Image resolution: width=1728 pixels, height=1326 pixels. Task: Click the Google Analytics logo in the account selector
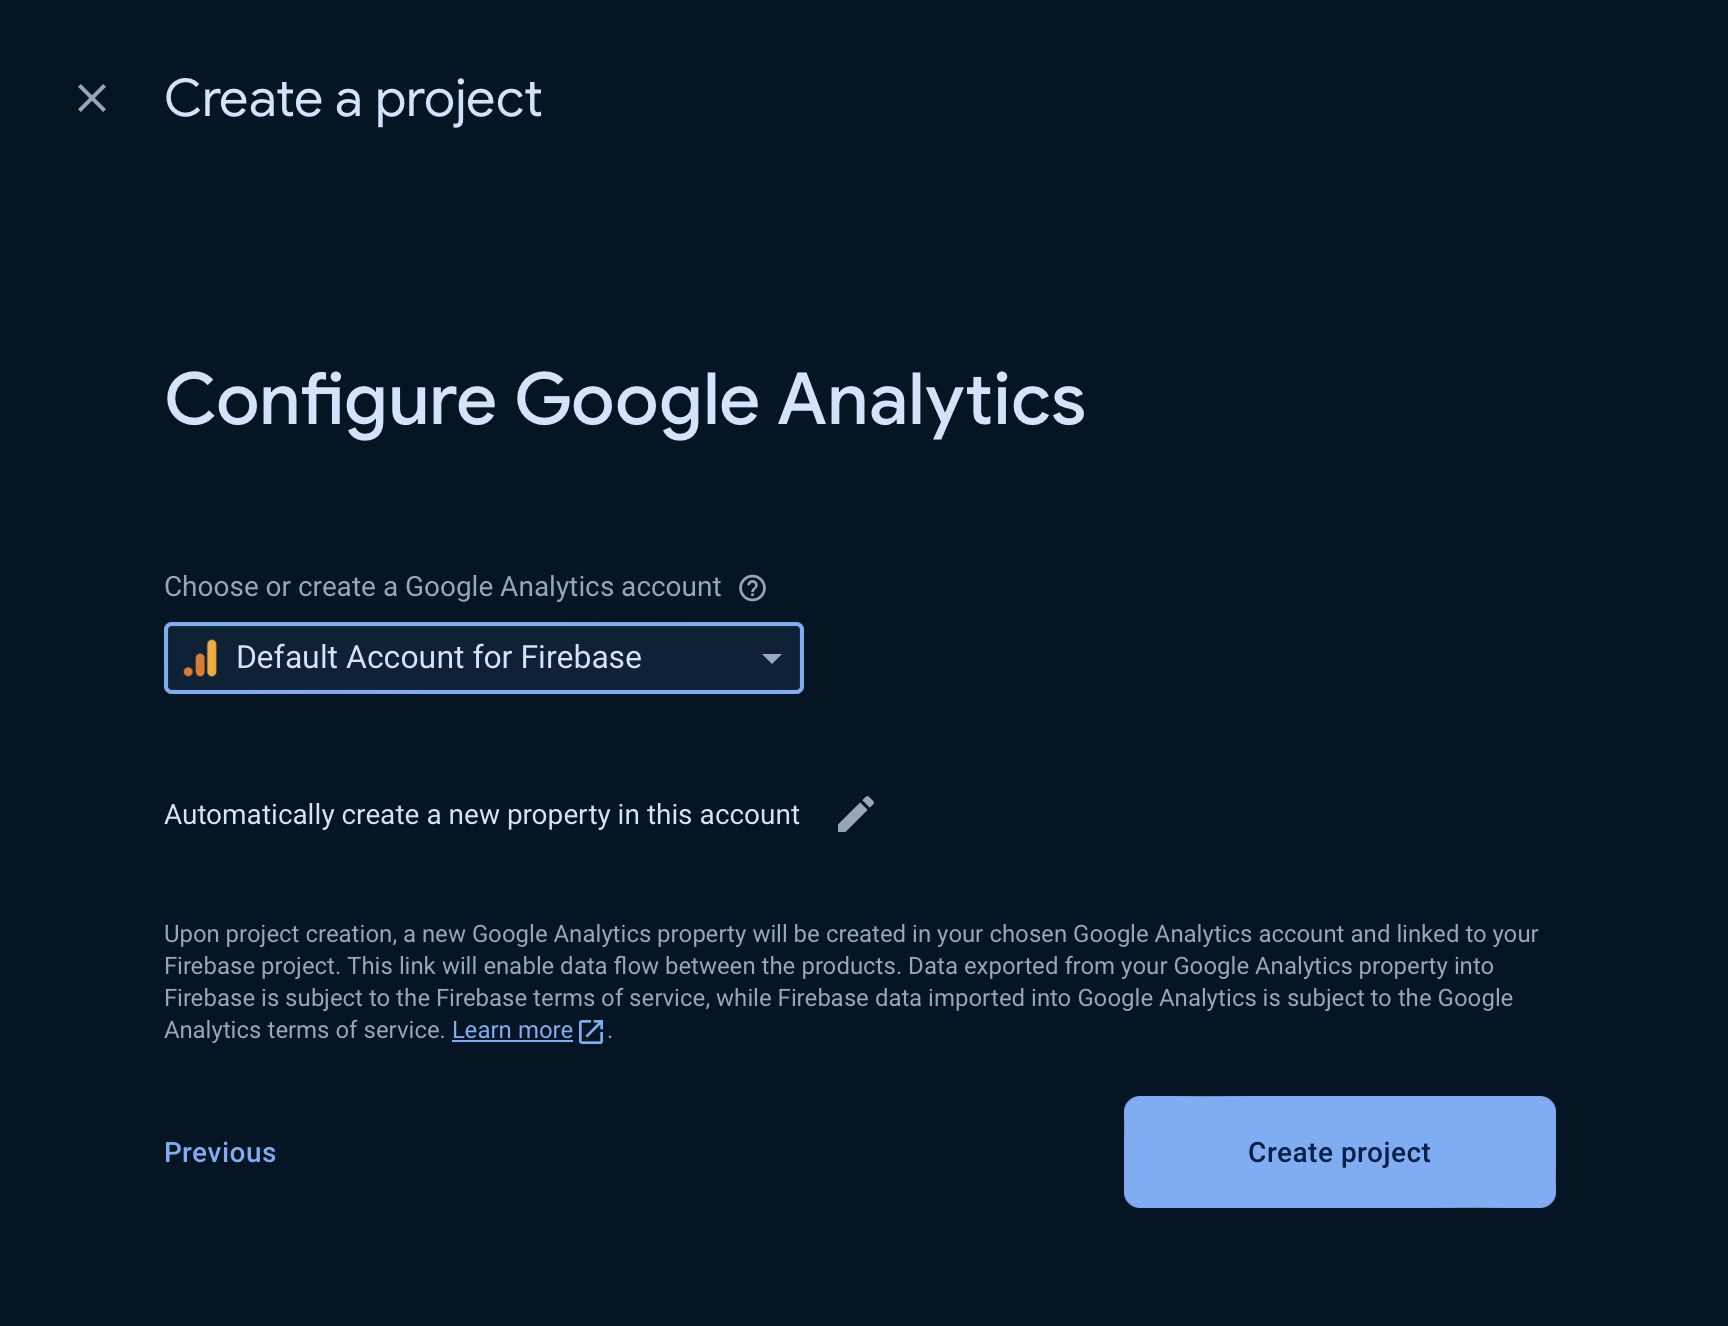(201, 658)
